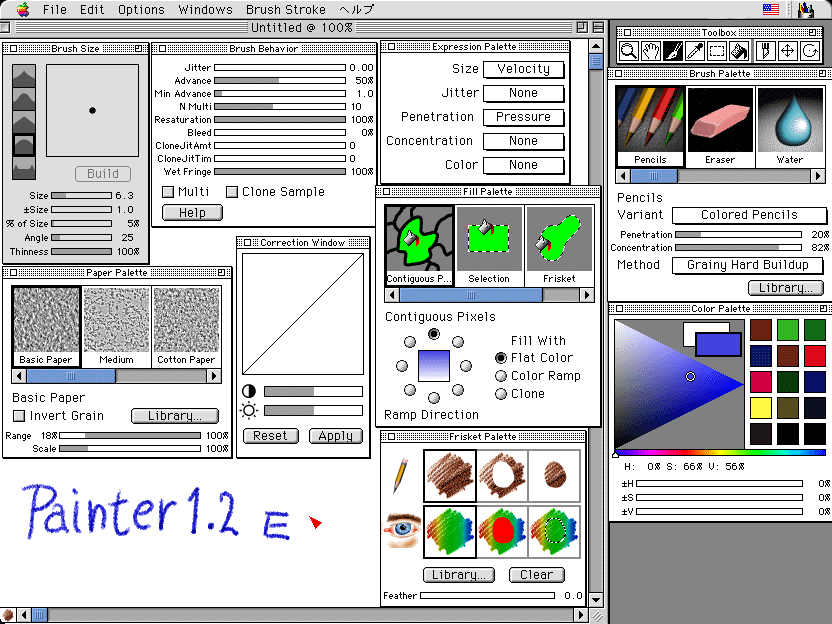Select the Grabber hand tool
The width and height of the screenshot is (832, 624).
[x=651, y=51]
